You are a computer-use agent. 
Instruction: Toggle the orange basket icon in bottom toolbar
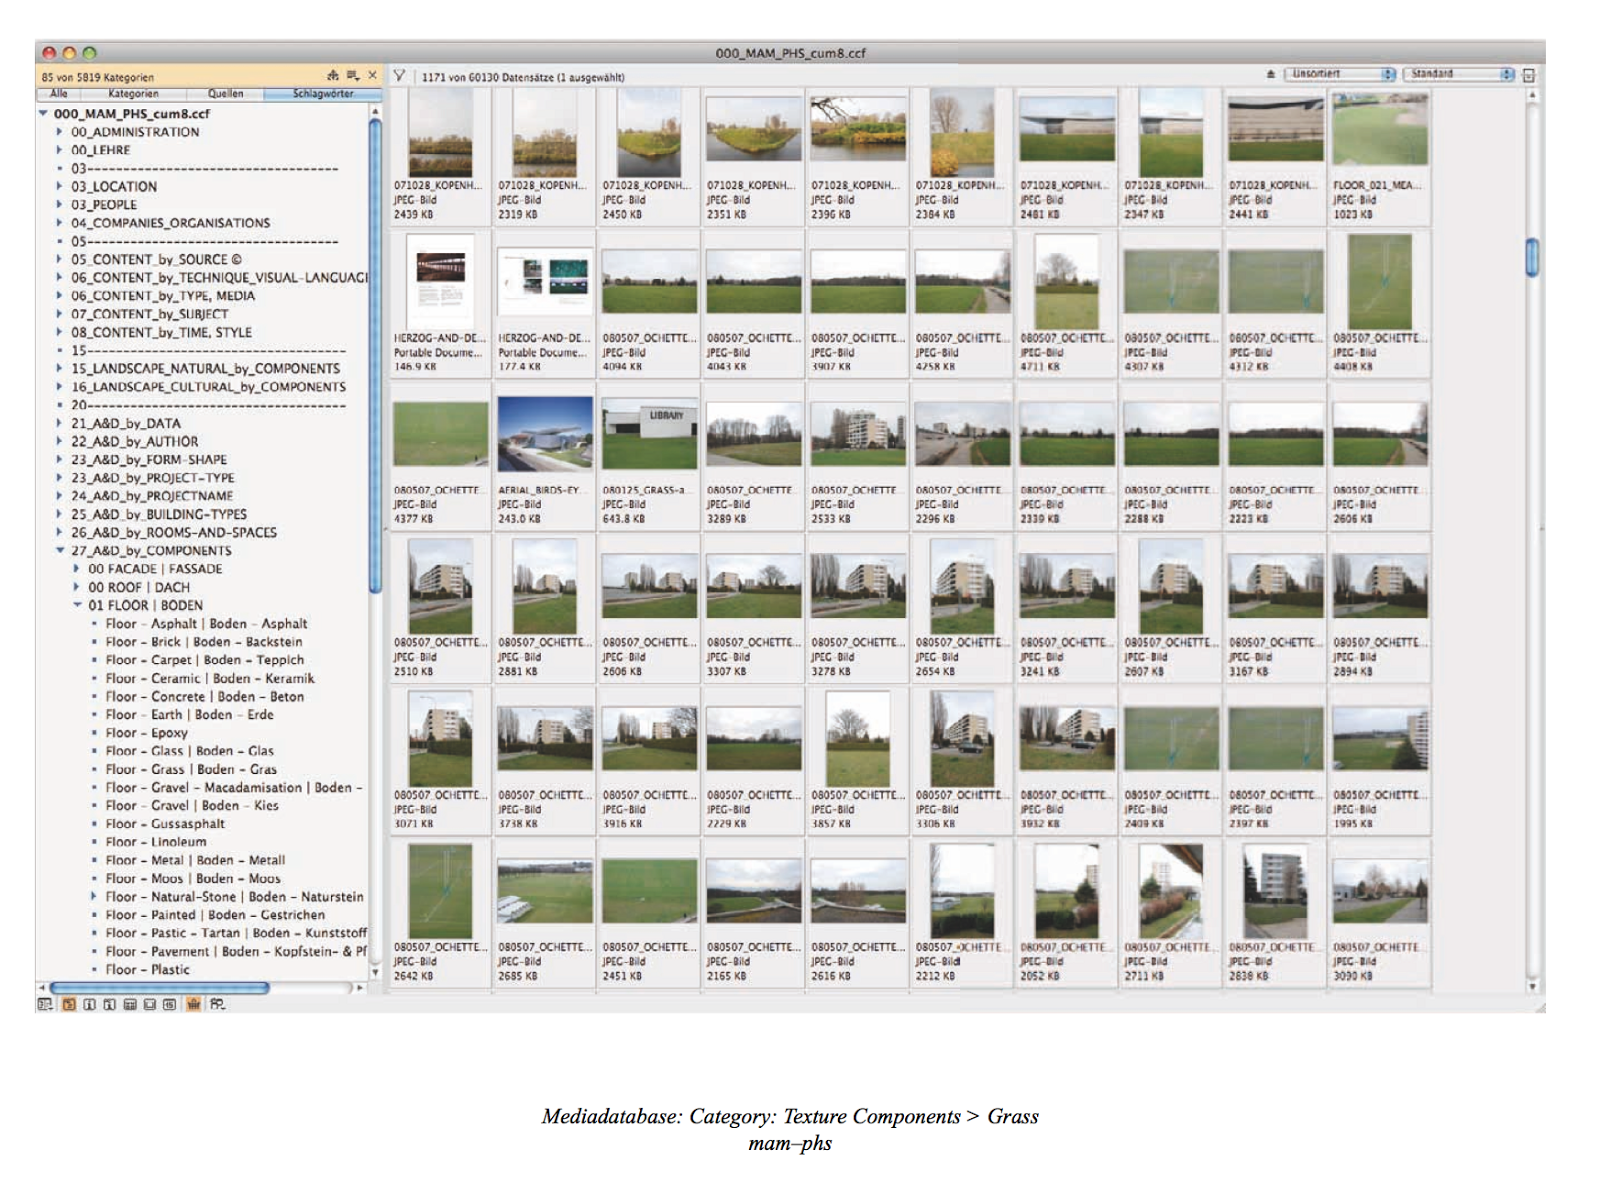194,1004
